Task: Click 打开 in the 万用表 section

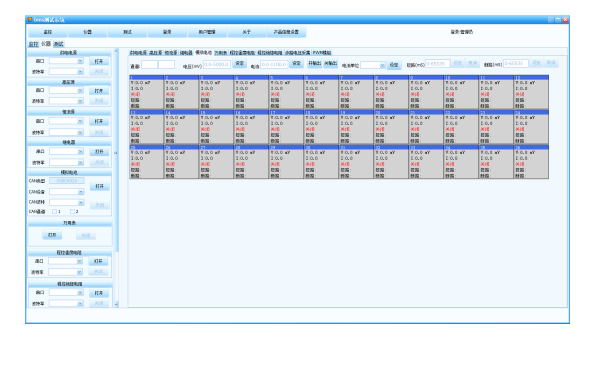Action: [52, 235]
